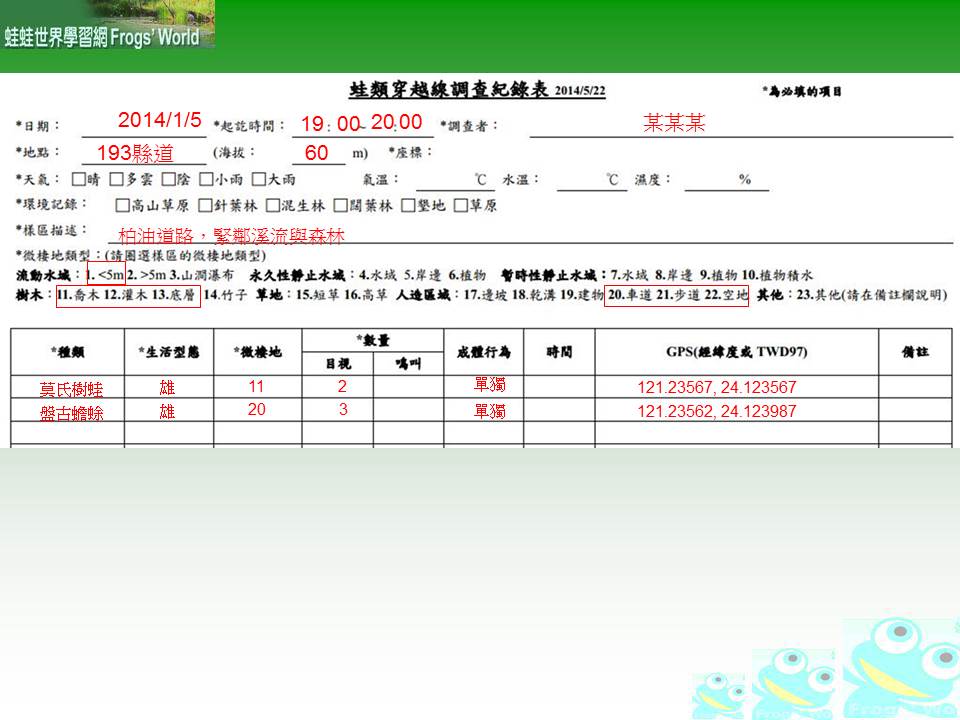
Task: Check the 晴 weather checkbox
Action: click(79, 180)
